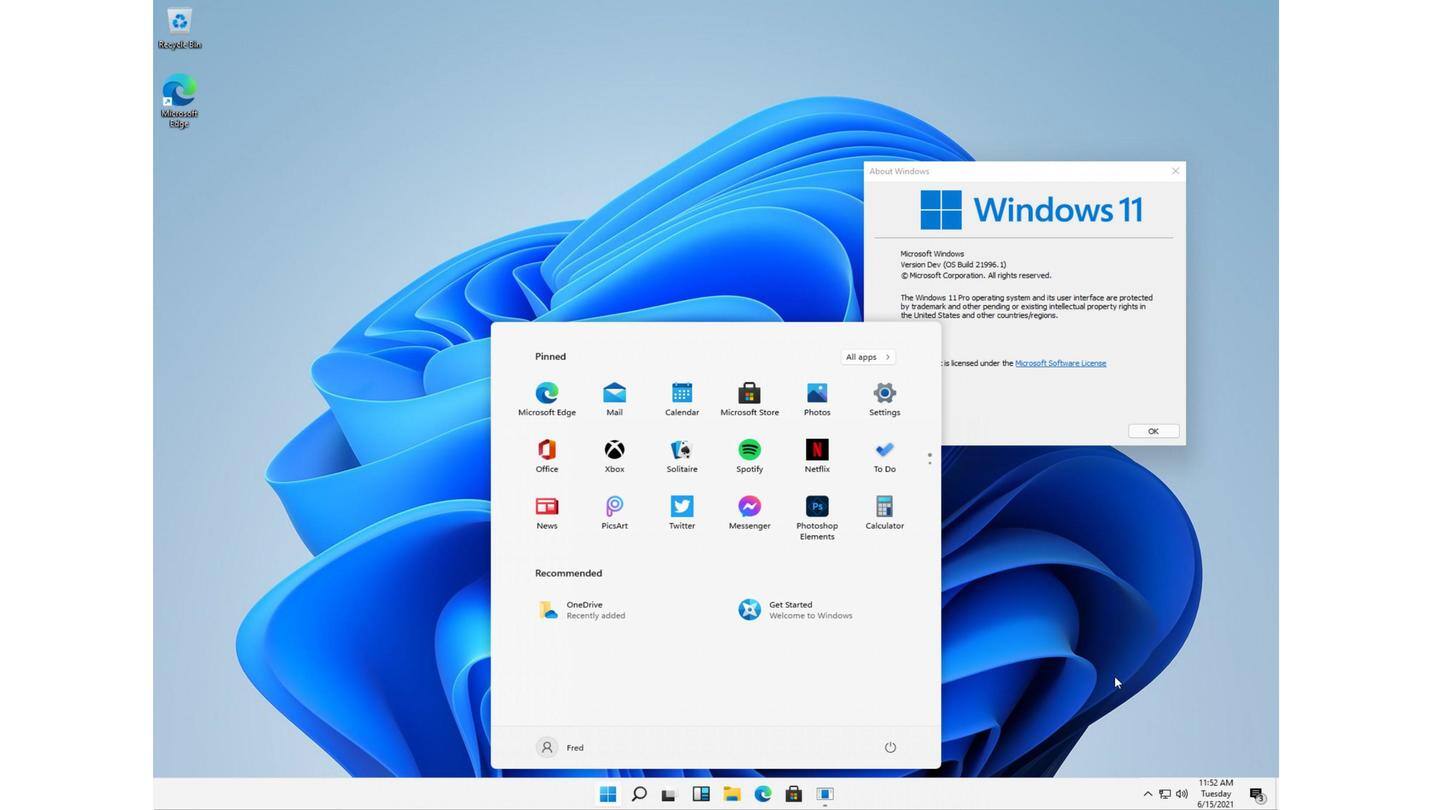Open the Twitter app

tap(682, 513)
